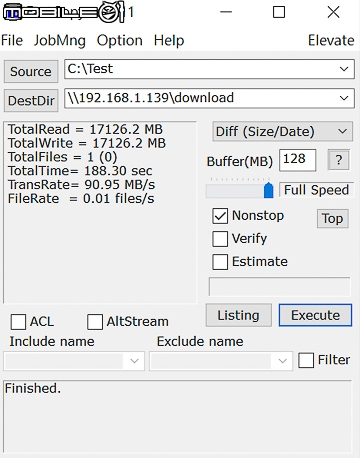Click the FastCopy title bar logo icon
360x458 pixels.
[64, 12]
